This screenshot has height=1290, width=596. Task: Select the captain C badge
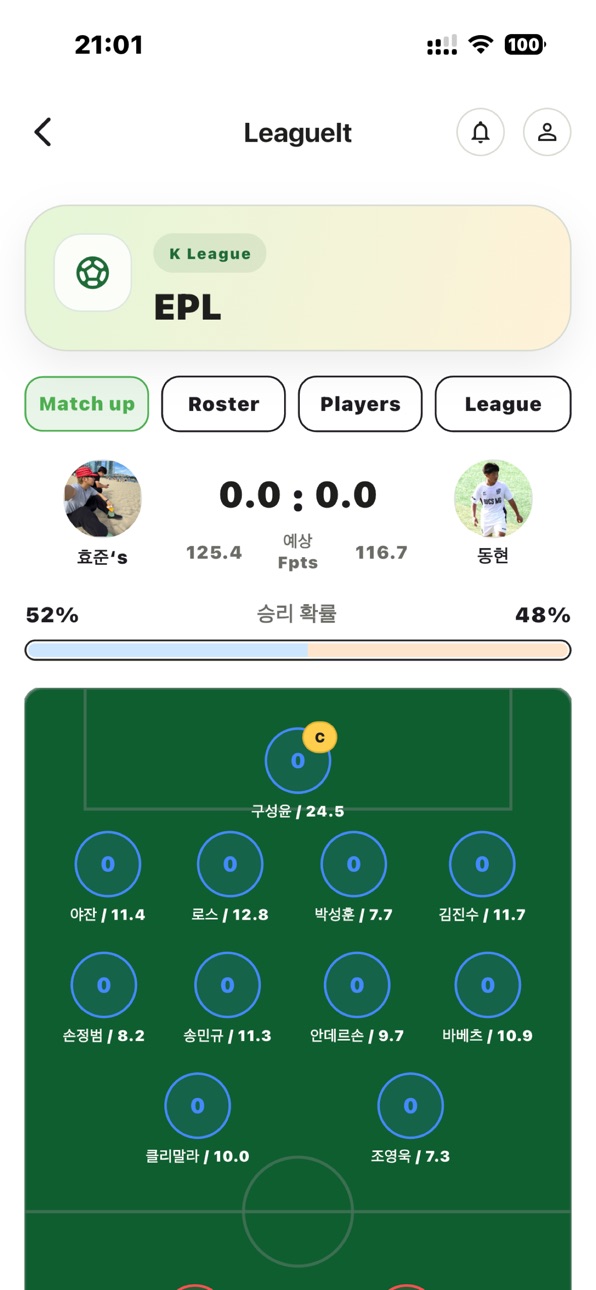tap(320, 738)
